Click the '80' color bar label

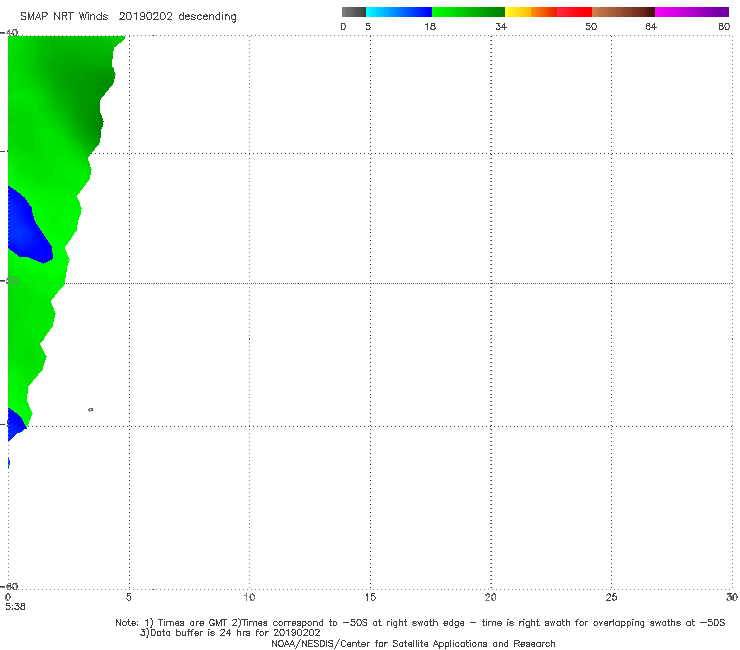pyautogui.click(x=724, y=27)
